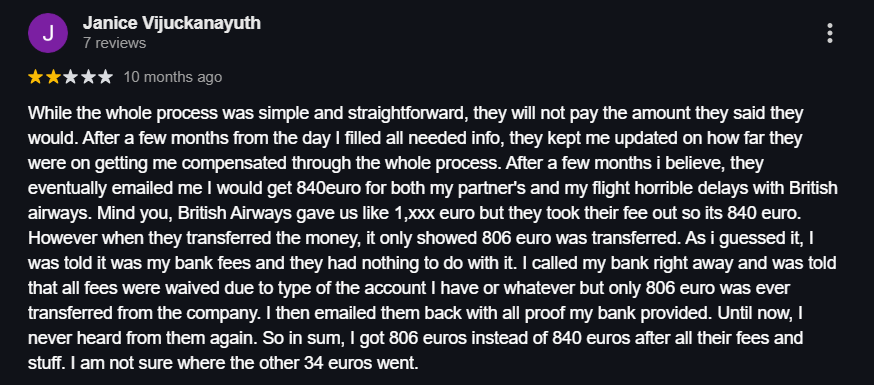Click the fourth gray rating star
The height and width of the screenshot is (385, 874).
pos(88,77)
